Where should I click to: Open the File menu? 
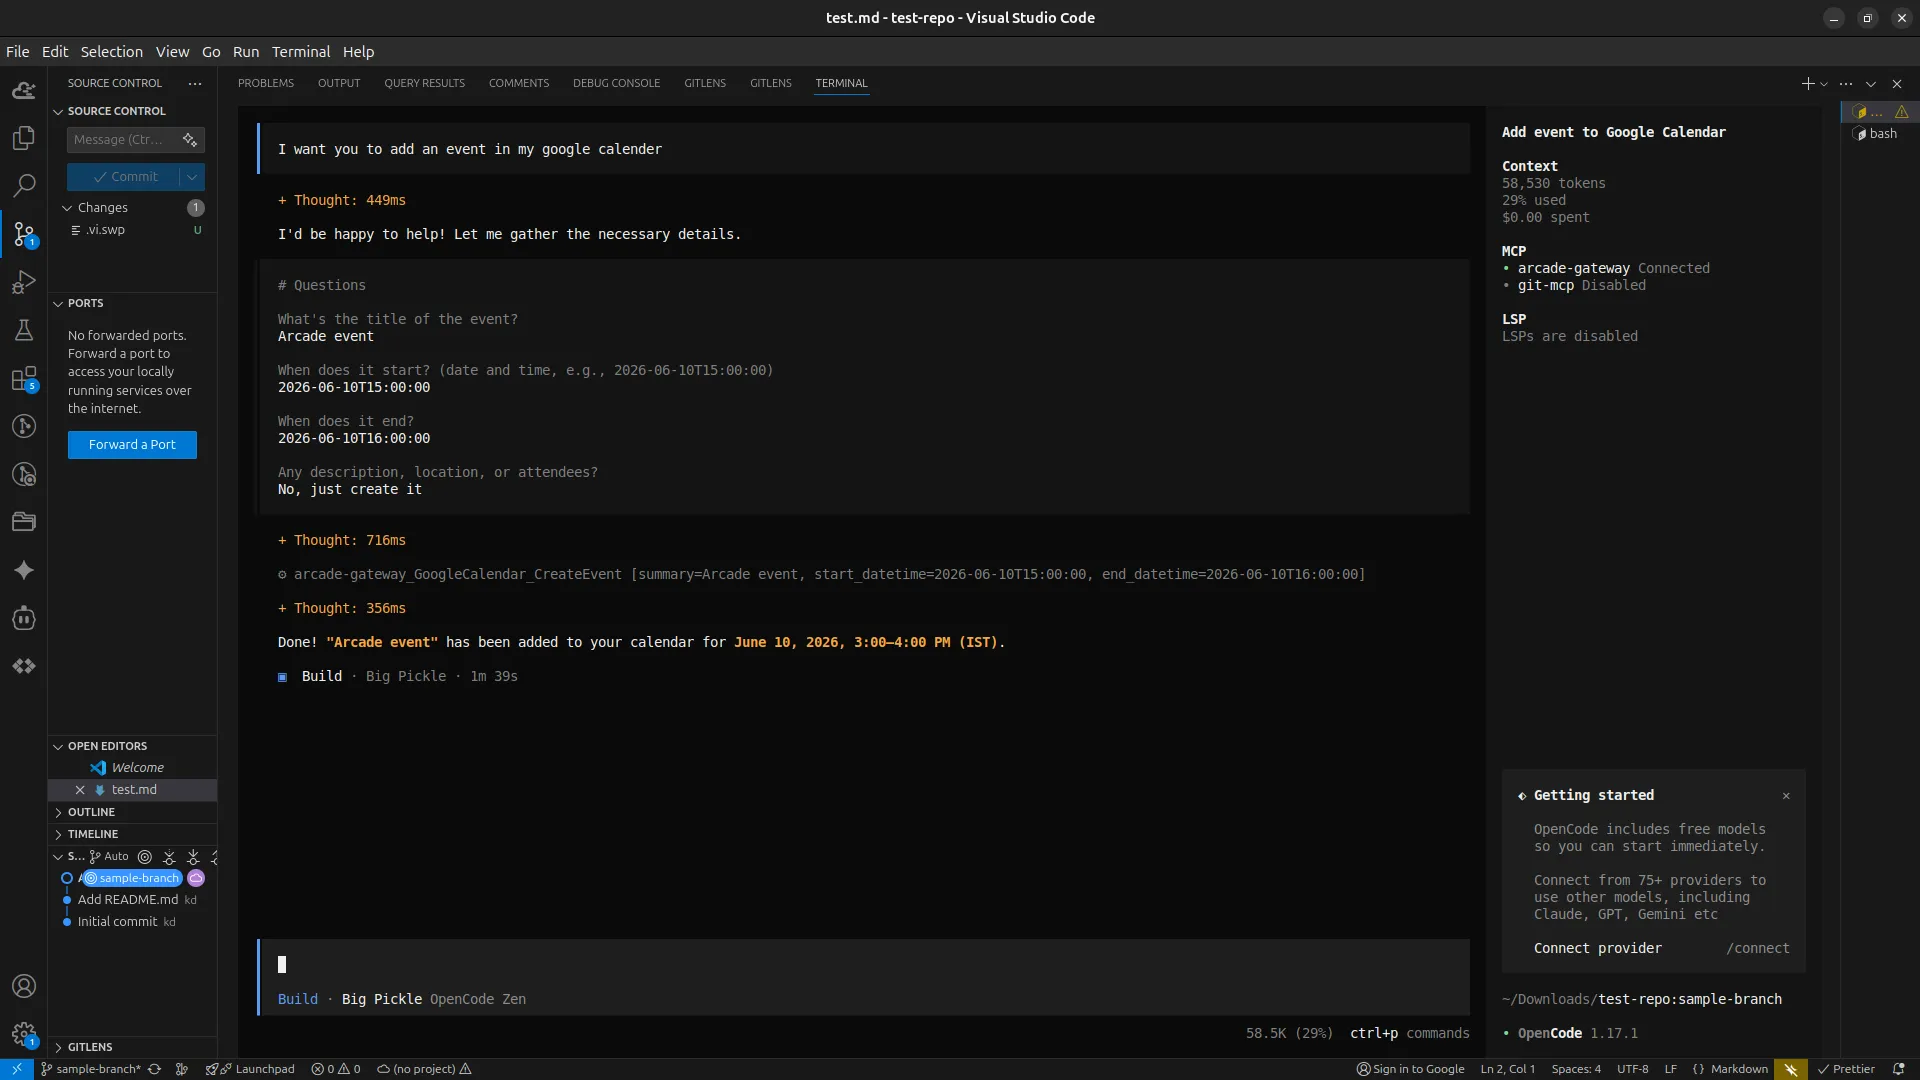pos(17,52)
